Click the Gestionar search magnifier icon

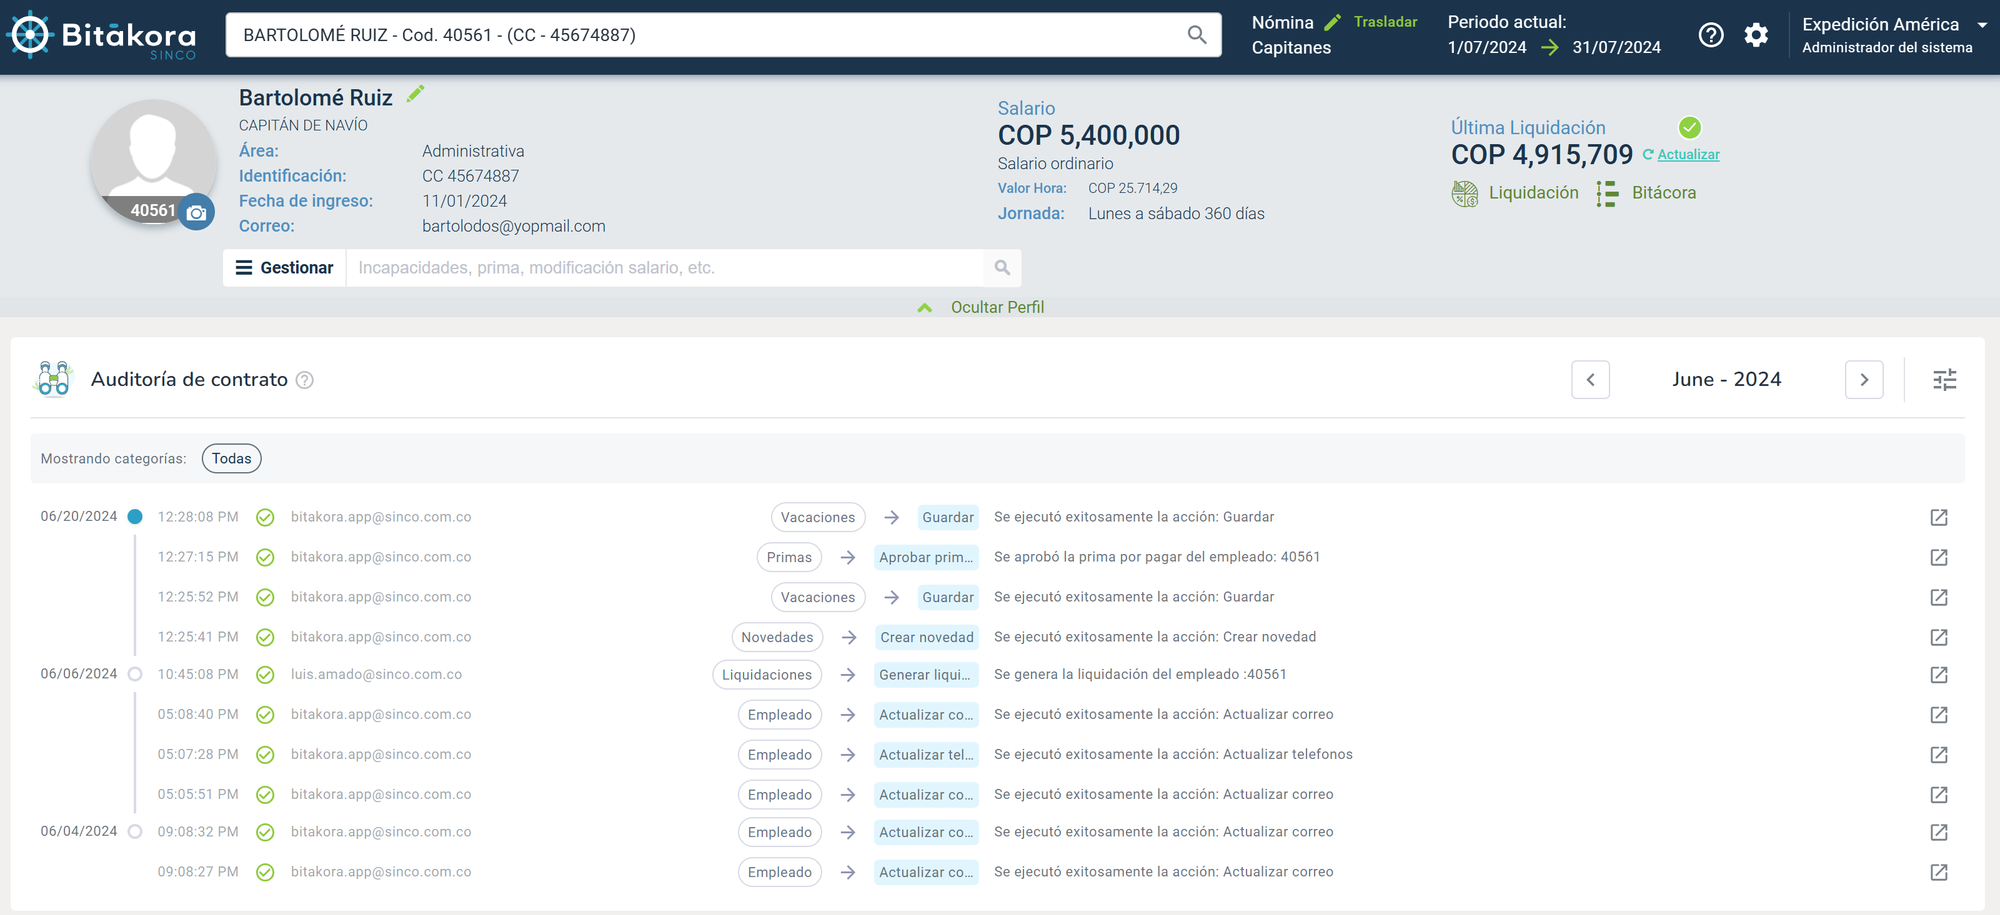(1002, 268)
